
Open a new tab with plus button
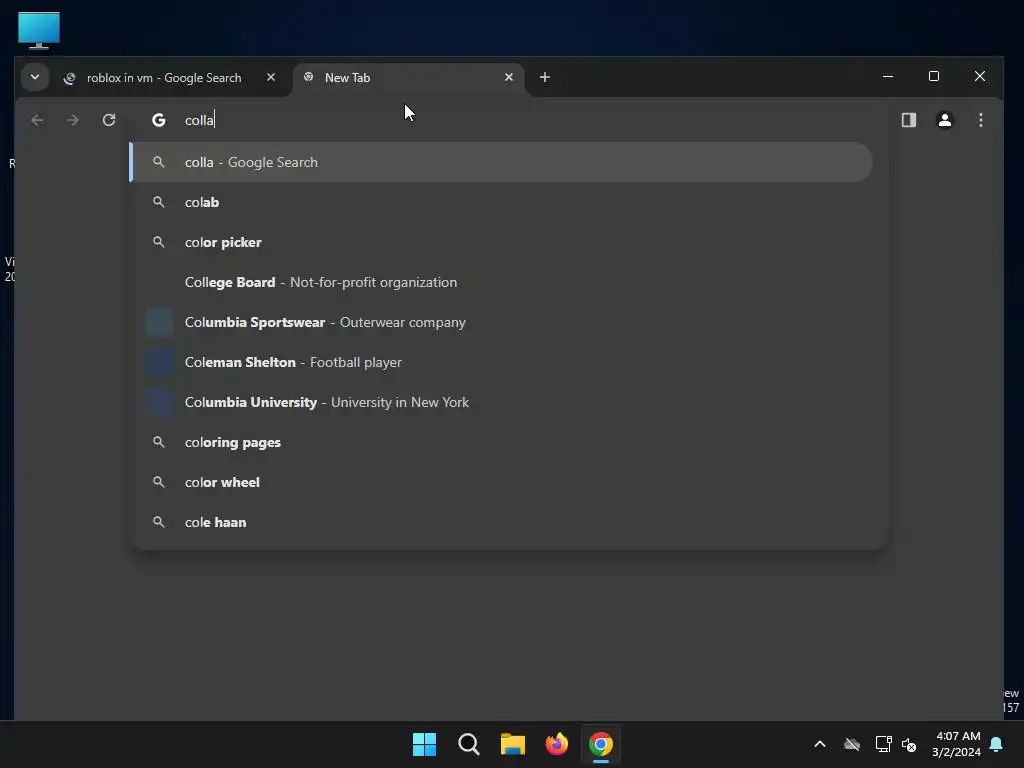click(545, 77)
